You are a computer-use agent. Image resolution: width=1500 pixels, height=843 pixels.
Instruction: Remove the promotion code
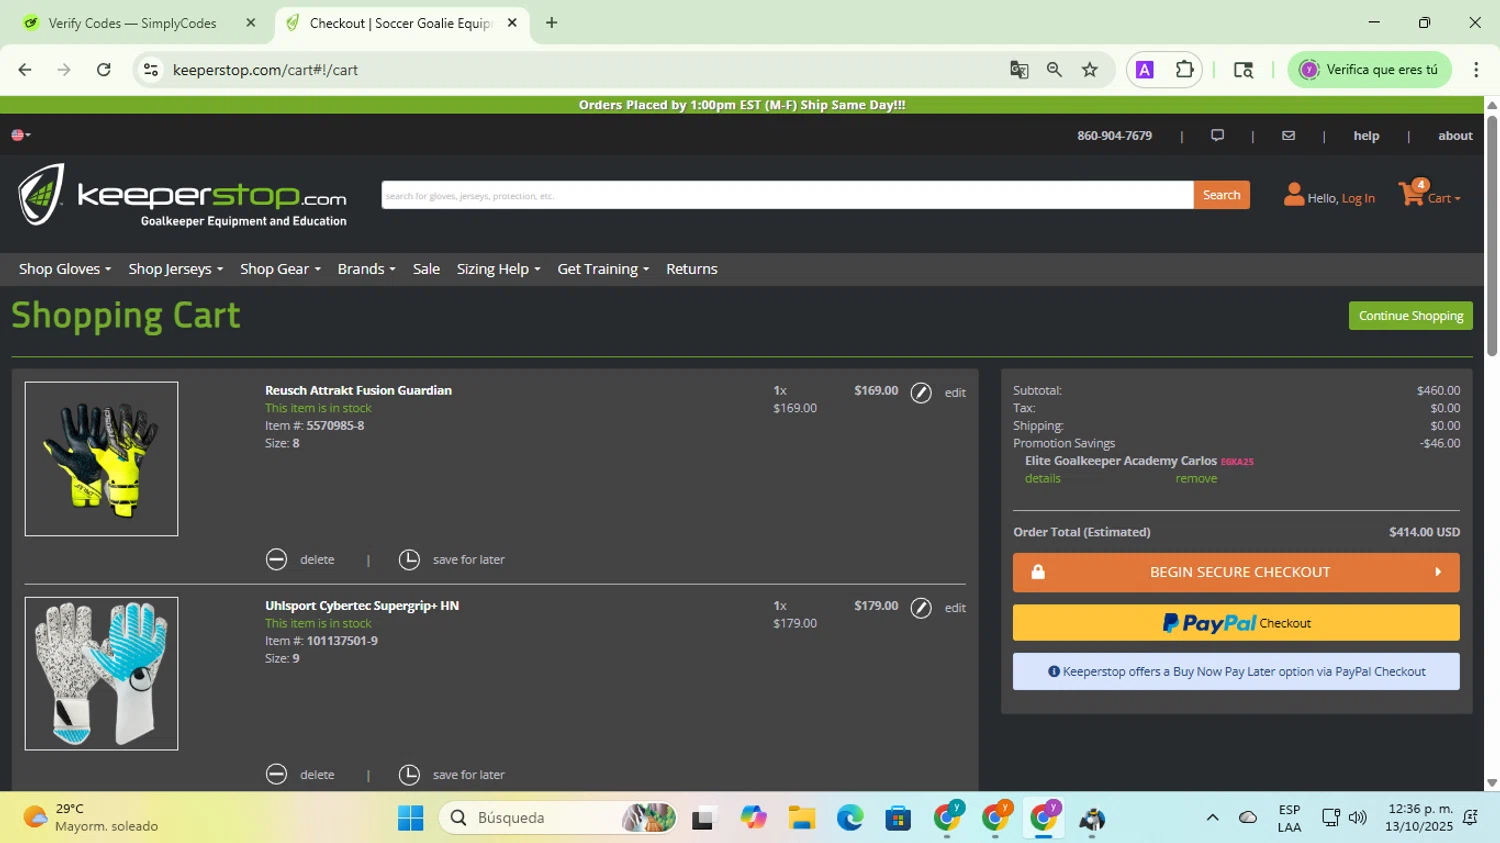tap(1196, 479)
